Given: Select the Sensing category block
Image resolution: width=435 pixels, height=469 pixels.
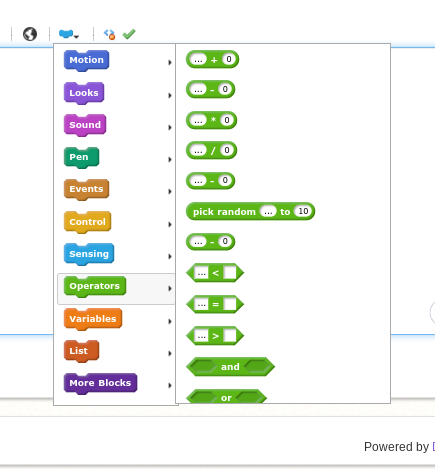Looking at the screenshot, I should (89, 254).
